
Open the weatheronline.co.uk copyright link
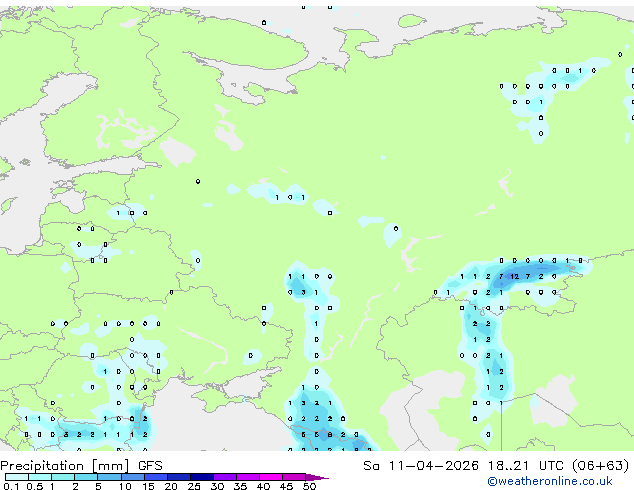point(550,481)
